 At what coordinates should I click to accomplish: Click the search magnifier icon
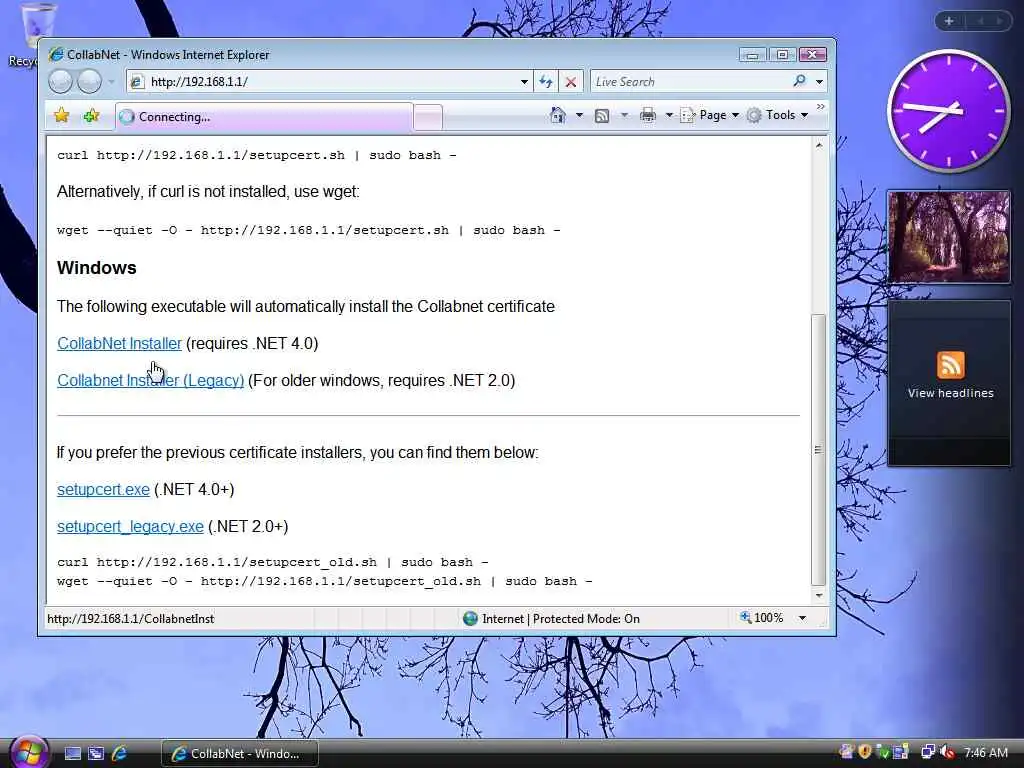[x=799, y=81]
